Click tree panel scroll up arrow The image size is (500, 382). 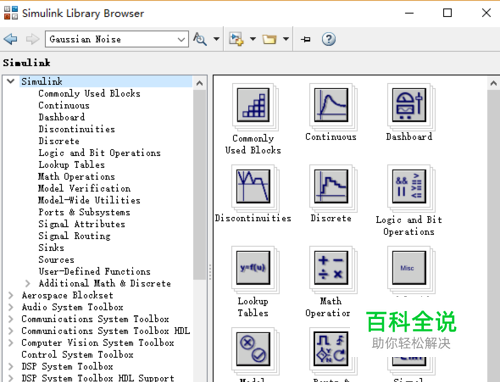point(200,83)
